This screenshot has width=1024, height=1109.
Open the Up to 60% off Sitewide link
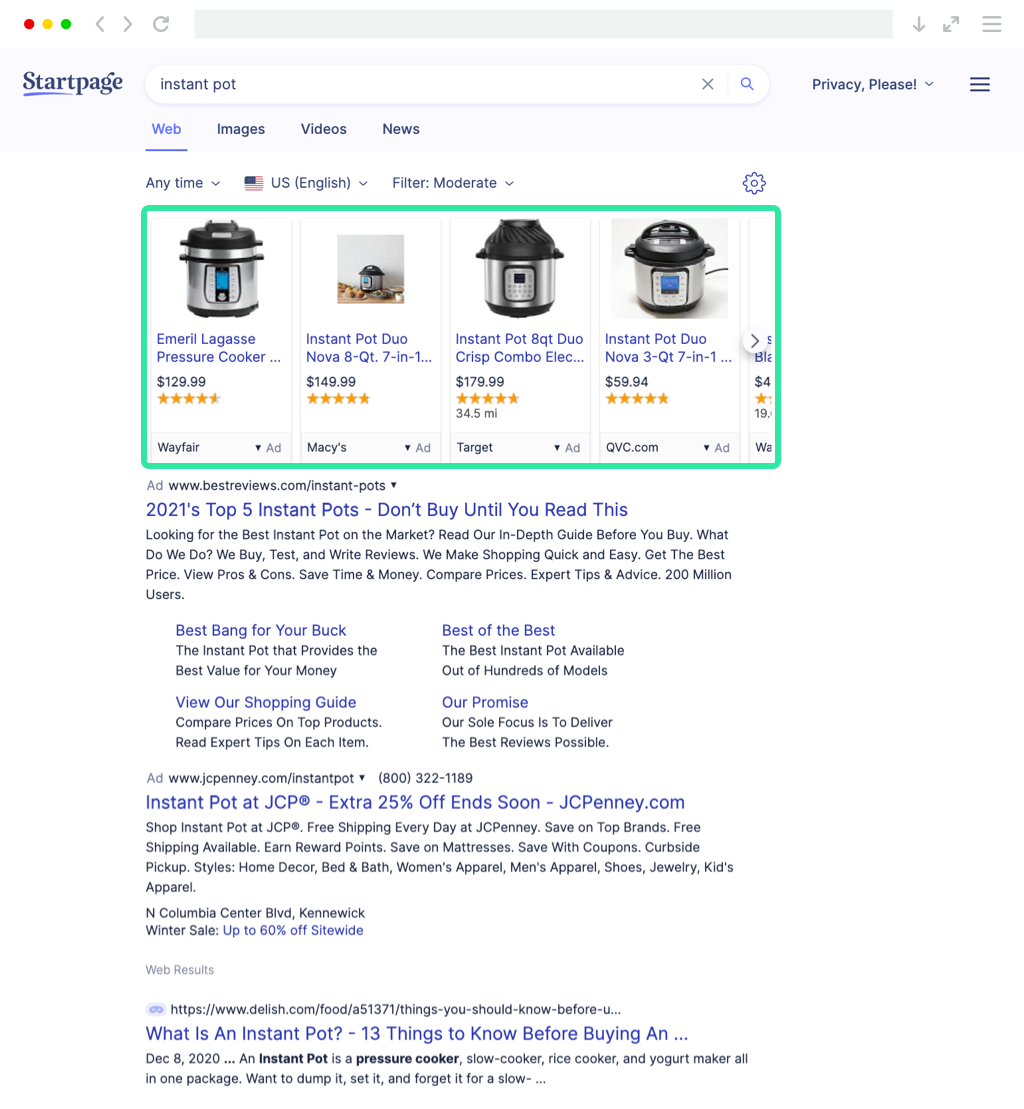point(293,930)
